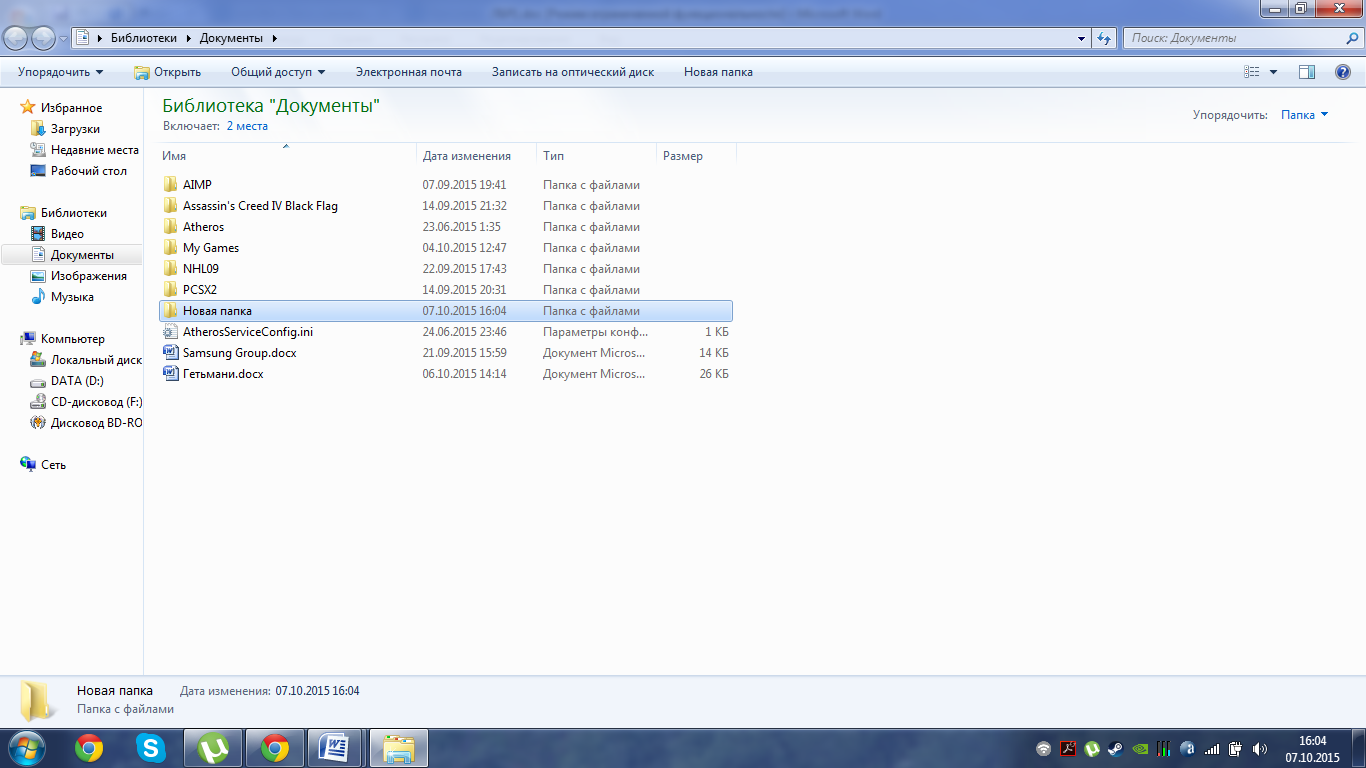This screenshot has width=1366, height=768.
Task: Open the uTorrent taskbar button
Action: click(x=213, y=748)
